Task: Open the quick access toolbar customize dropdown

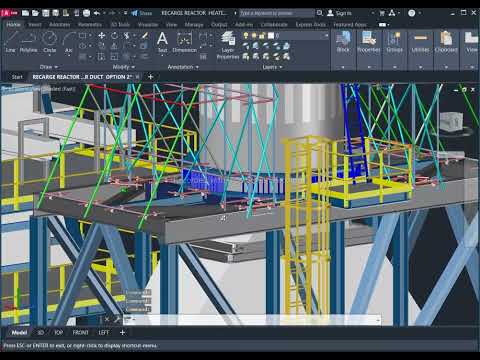Action: (x=125, y=13)
